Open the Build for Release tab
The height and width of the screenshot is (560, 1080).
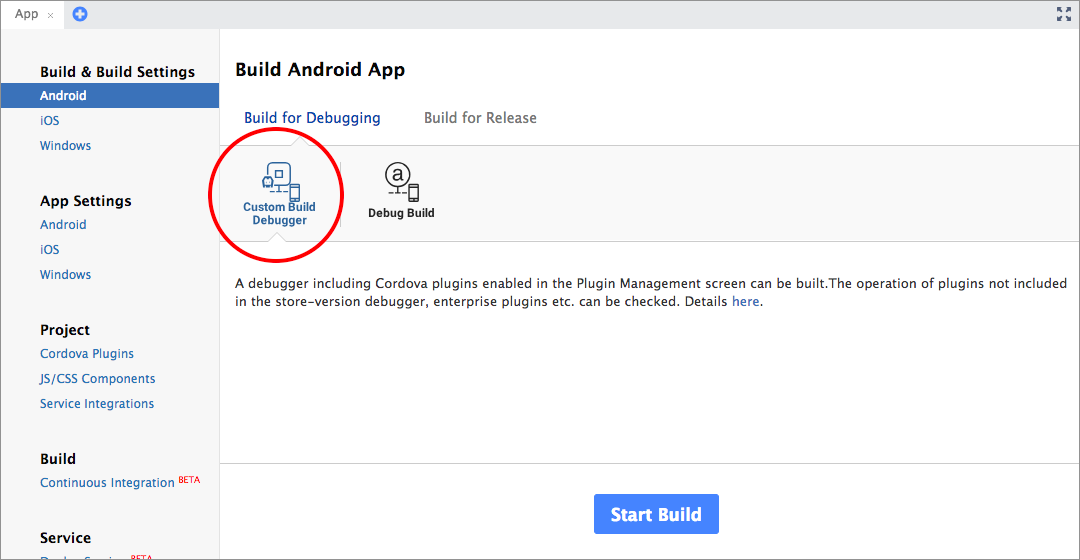point(480,118)
